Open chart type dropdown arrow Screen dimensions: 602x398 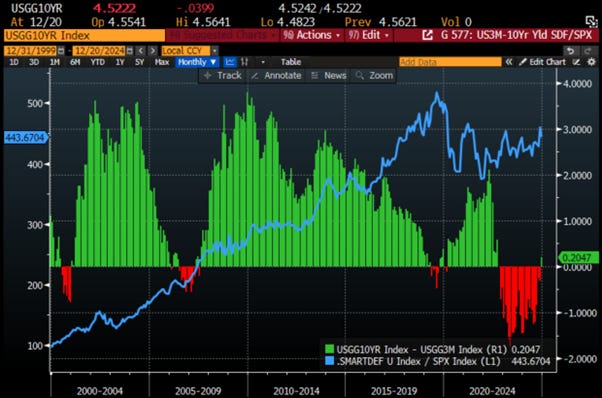click(x=263, y=62)
